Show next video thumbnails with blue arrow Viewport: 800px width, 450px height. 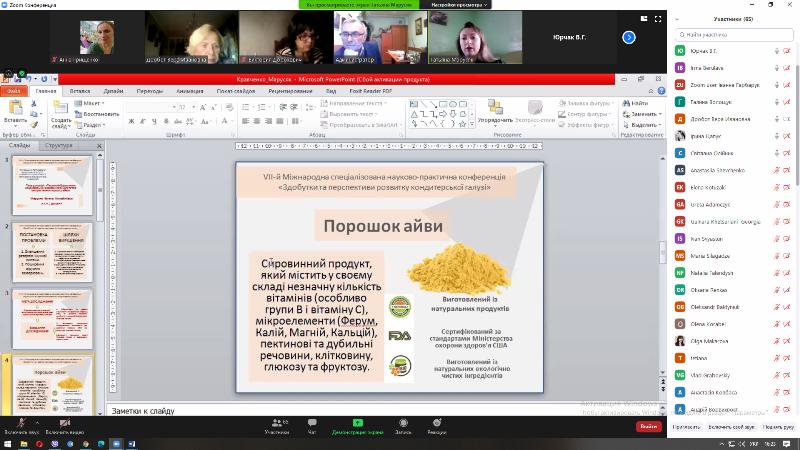[x=629, y=37]
